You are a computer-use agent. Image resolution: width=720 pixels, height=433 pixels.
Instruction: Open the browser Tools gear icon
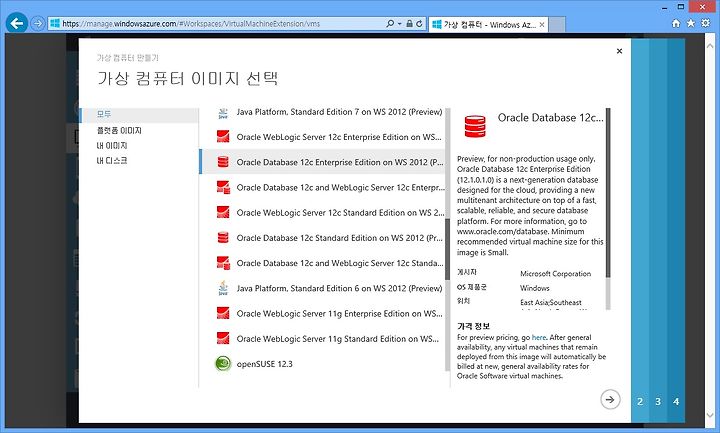(x=705, y=23)
